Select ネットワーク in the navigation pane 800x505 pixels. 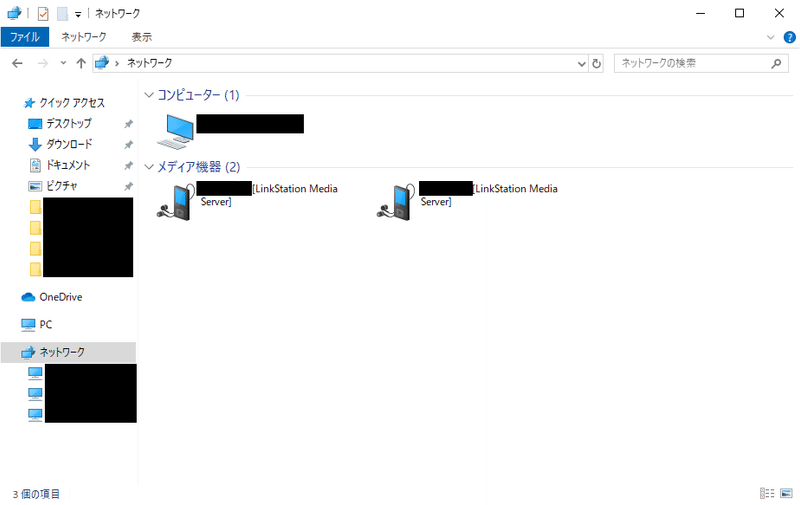[x=68, y=352]
